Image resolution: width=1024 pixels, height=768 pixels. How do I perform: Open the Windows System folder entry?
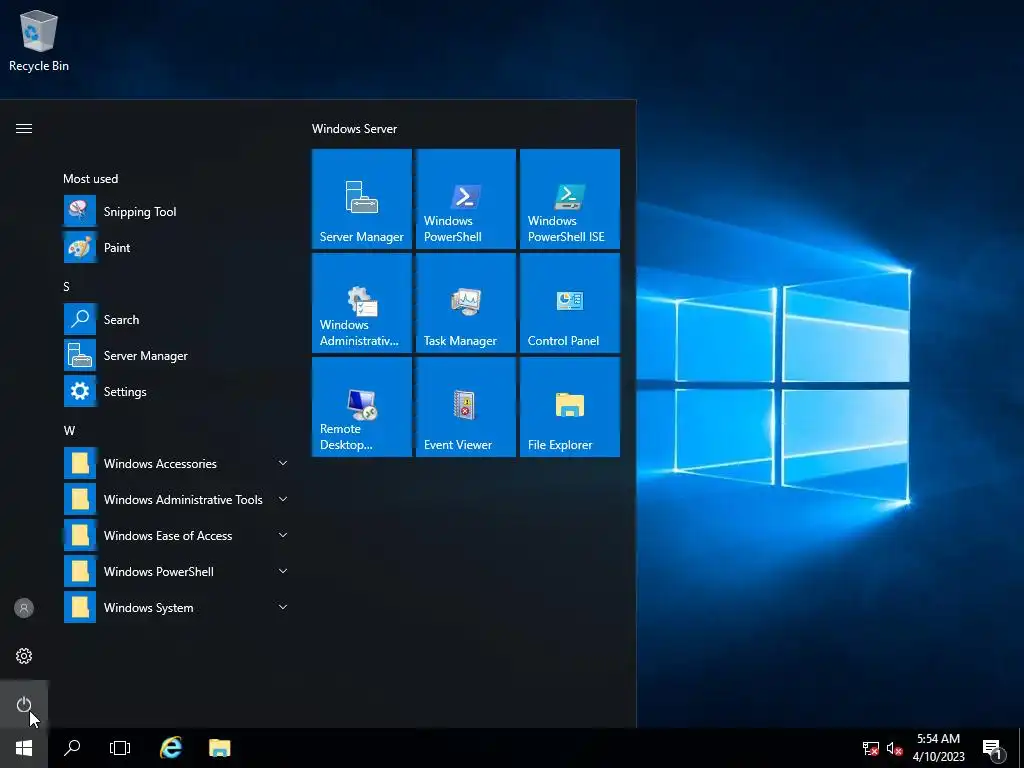[x=178, y=607]
